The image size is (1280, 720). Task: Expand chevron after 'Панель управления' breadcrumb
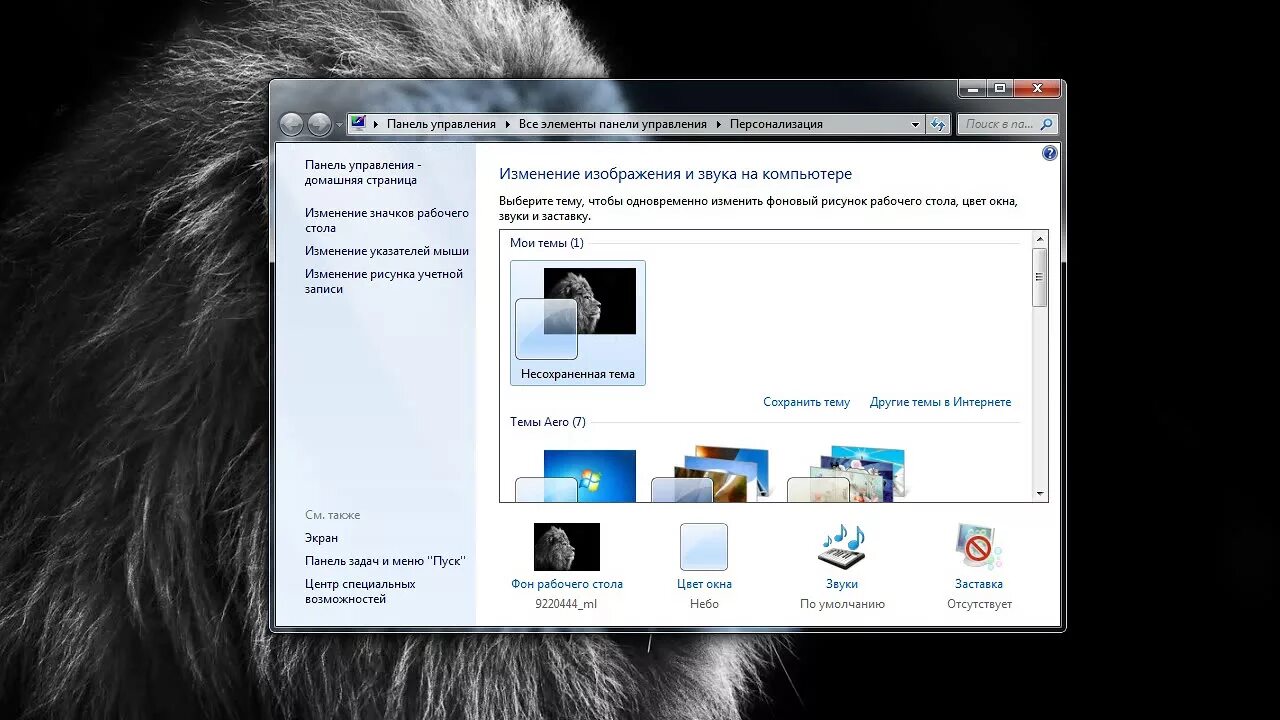507,125
